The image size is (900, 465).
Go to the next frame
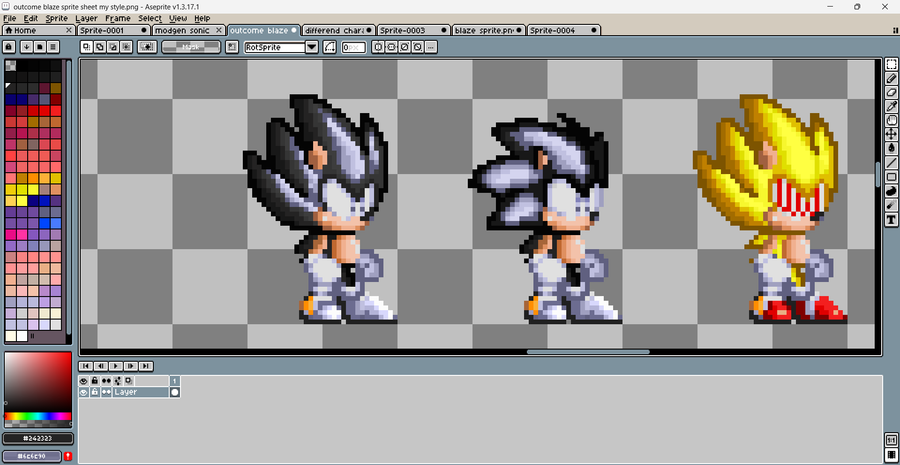[131, 366]
